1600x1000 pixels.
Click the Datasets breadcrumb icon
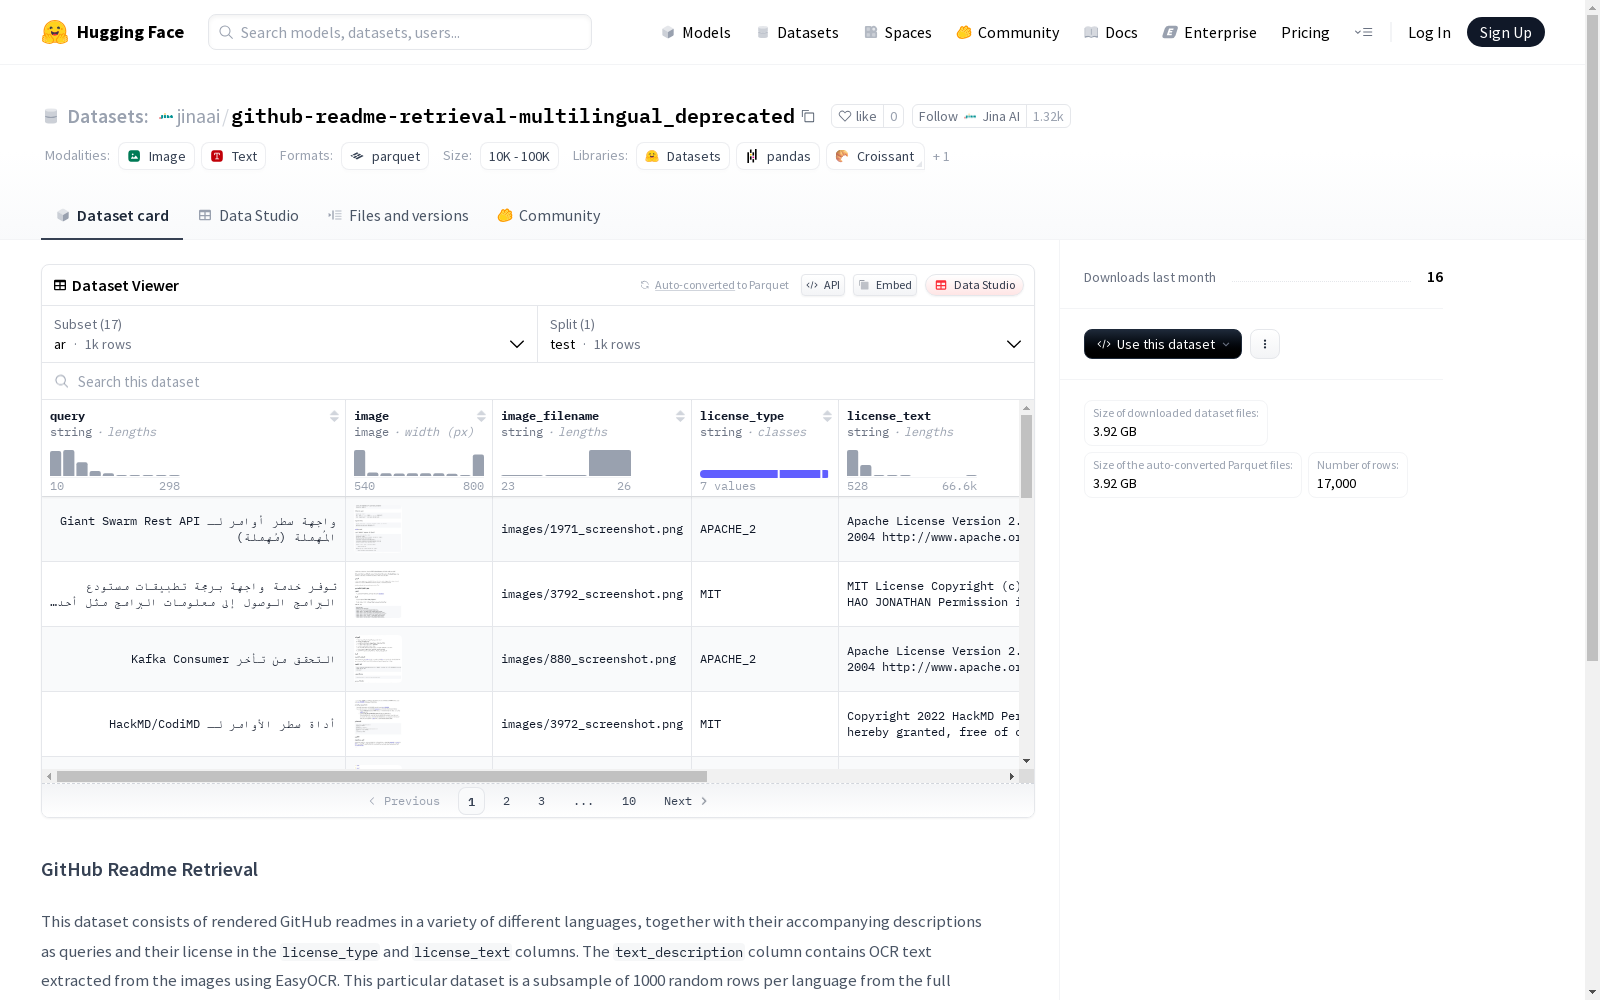(x=51, y=117)
